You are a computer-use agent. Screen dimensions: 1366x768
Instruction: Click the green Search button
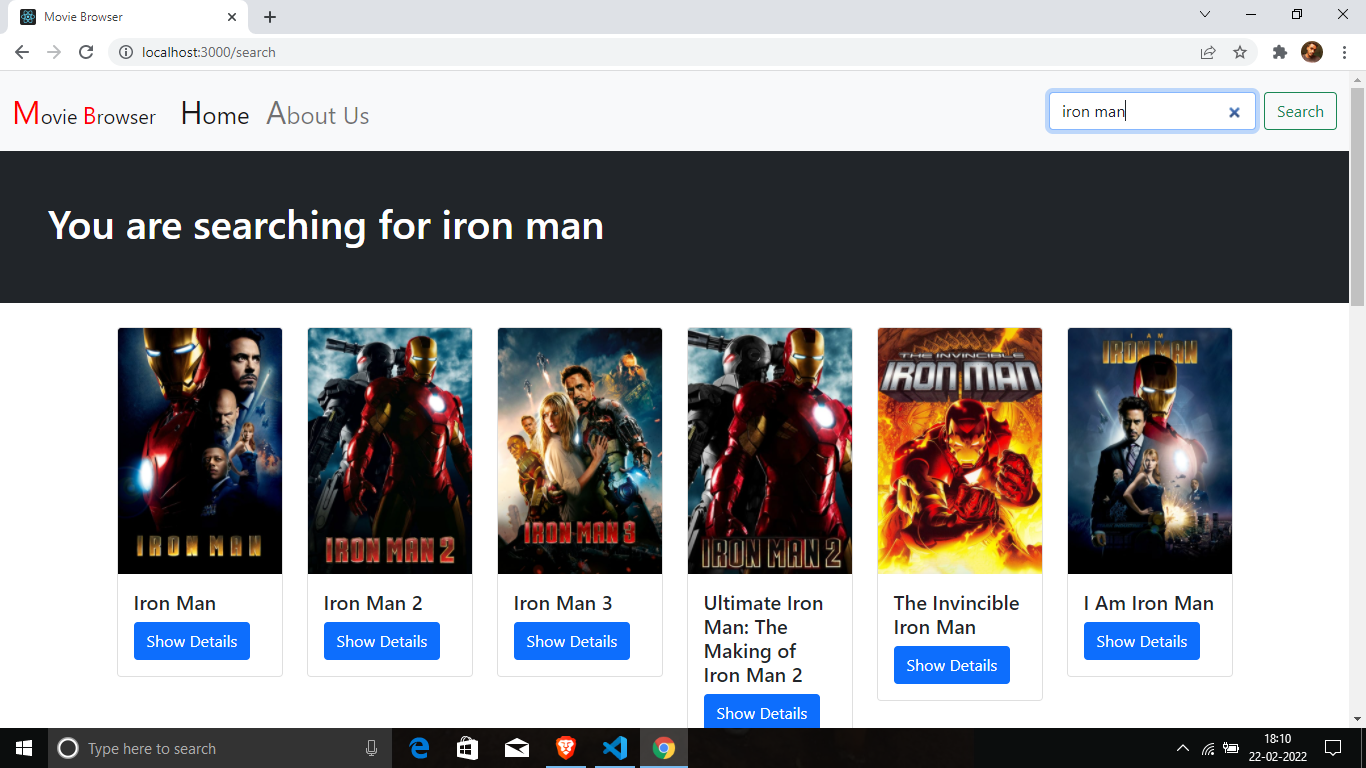[x=1300, y=111]
